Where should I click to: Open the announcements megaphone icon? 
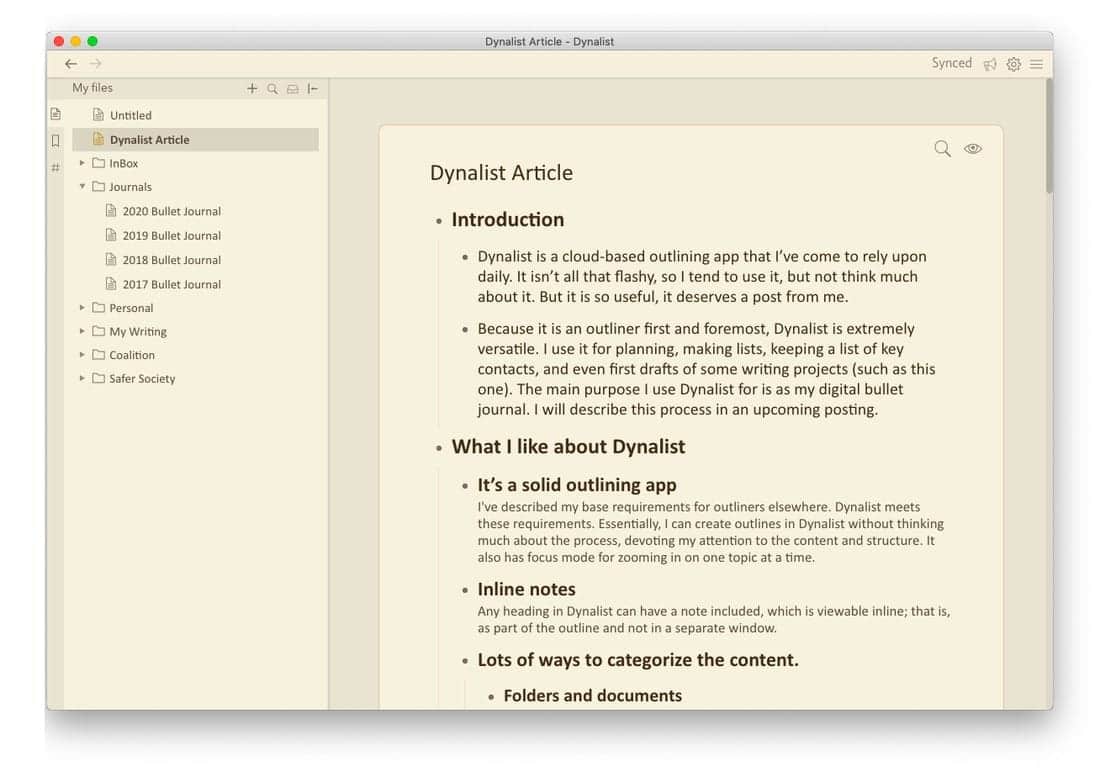pyautogui.click(x=990, y=64)
